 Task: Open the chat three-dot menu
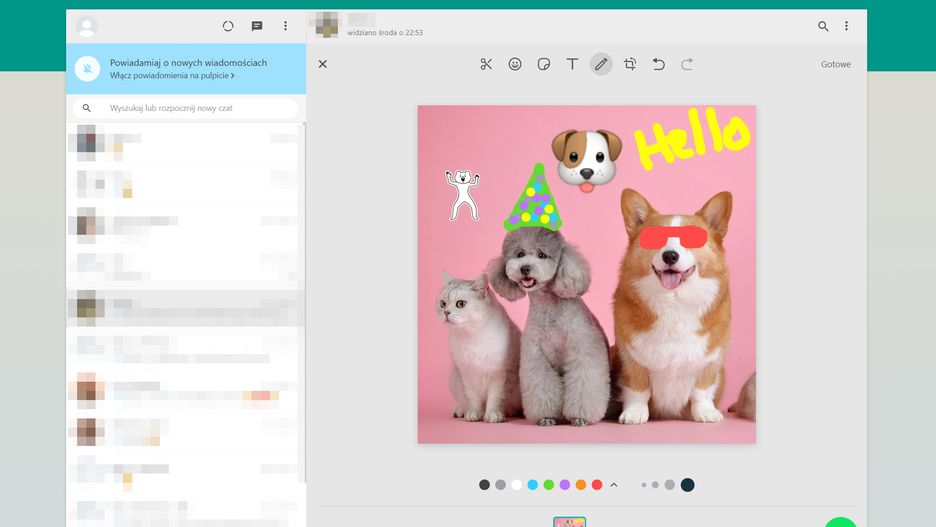[x=846, y=26]
